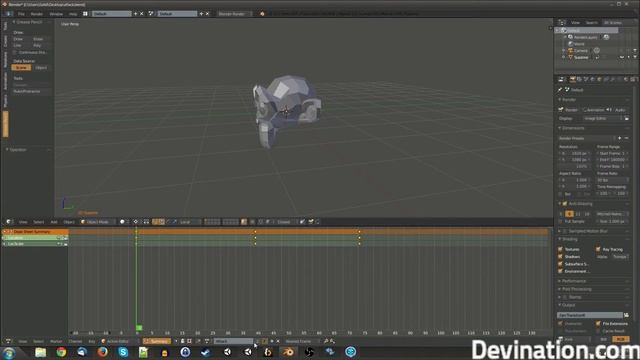Open the Local transform orientation dropdown

coord(189,222)
